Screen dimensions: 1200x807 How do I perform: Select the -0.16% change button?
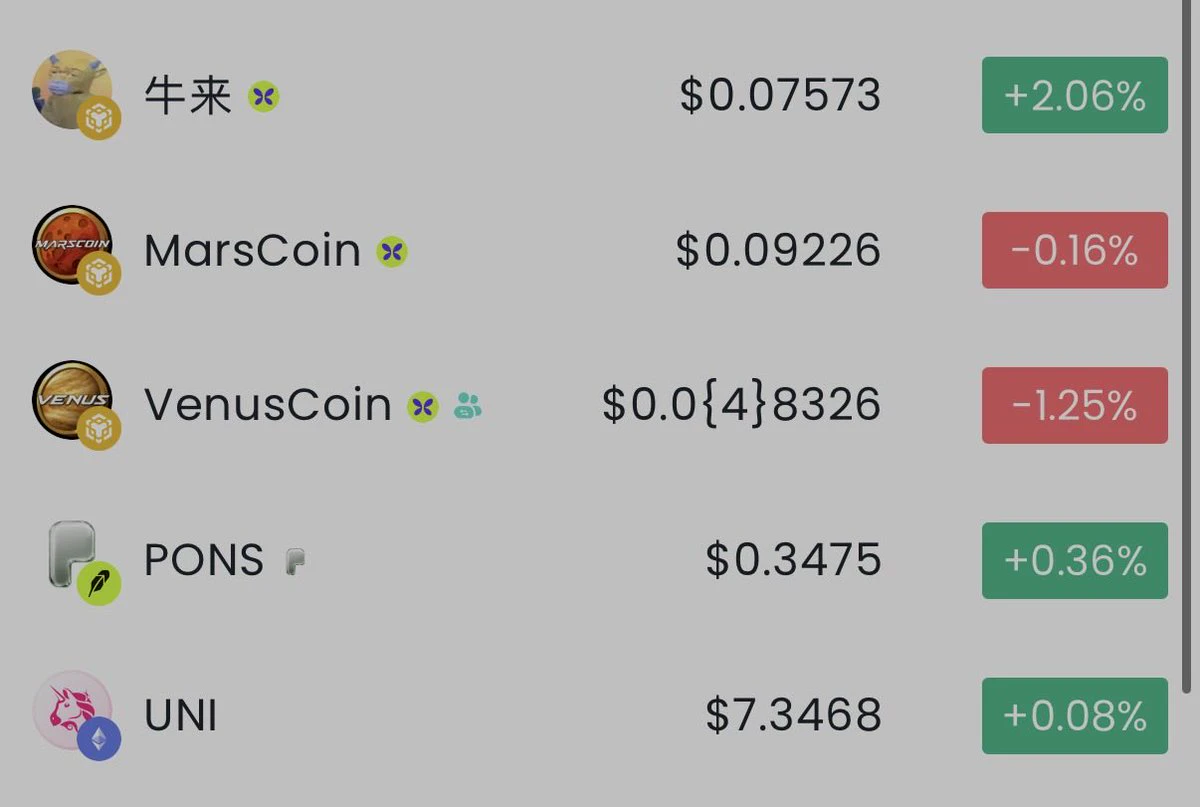click(x=1075, y=250)
